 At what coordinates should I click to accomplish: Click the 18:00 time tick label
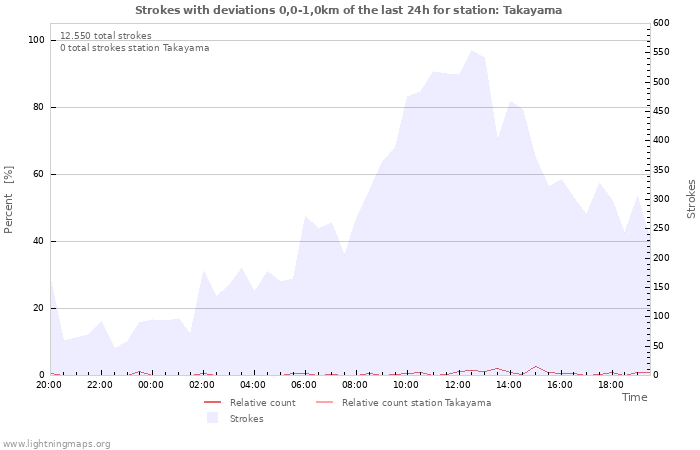point(612,384)
